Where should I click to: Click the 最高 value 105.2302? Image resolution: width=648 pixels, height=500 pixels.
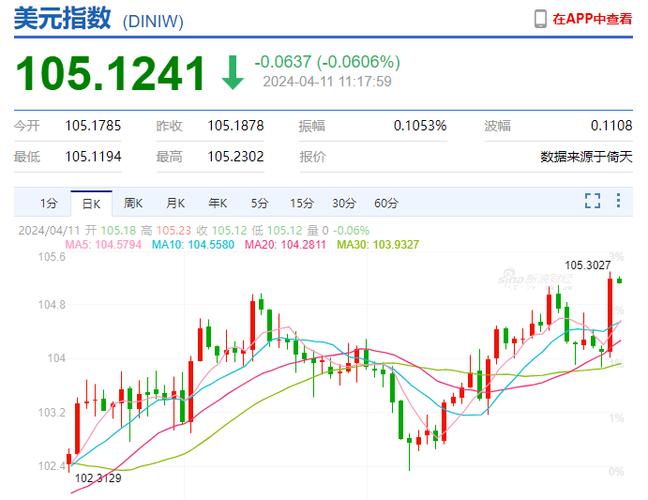[x=236, y=157]
